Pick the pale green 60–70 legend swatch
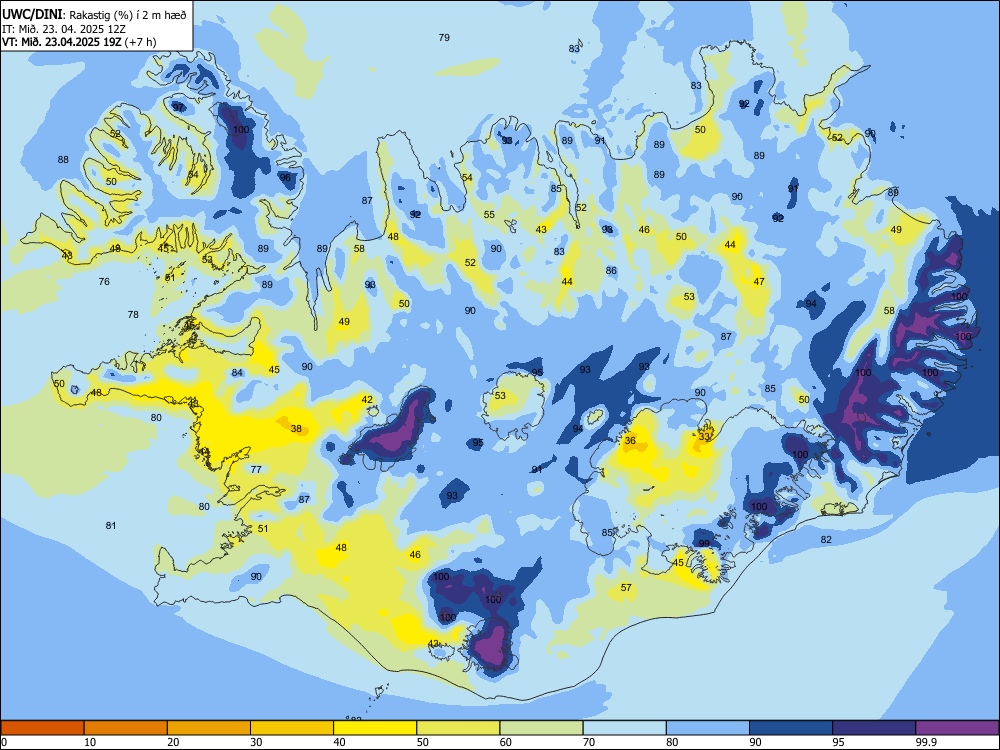Viewport: 1000px width, 750px height. [541, 728]
